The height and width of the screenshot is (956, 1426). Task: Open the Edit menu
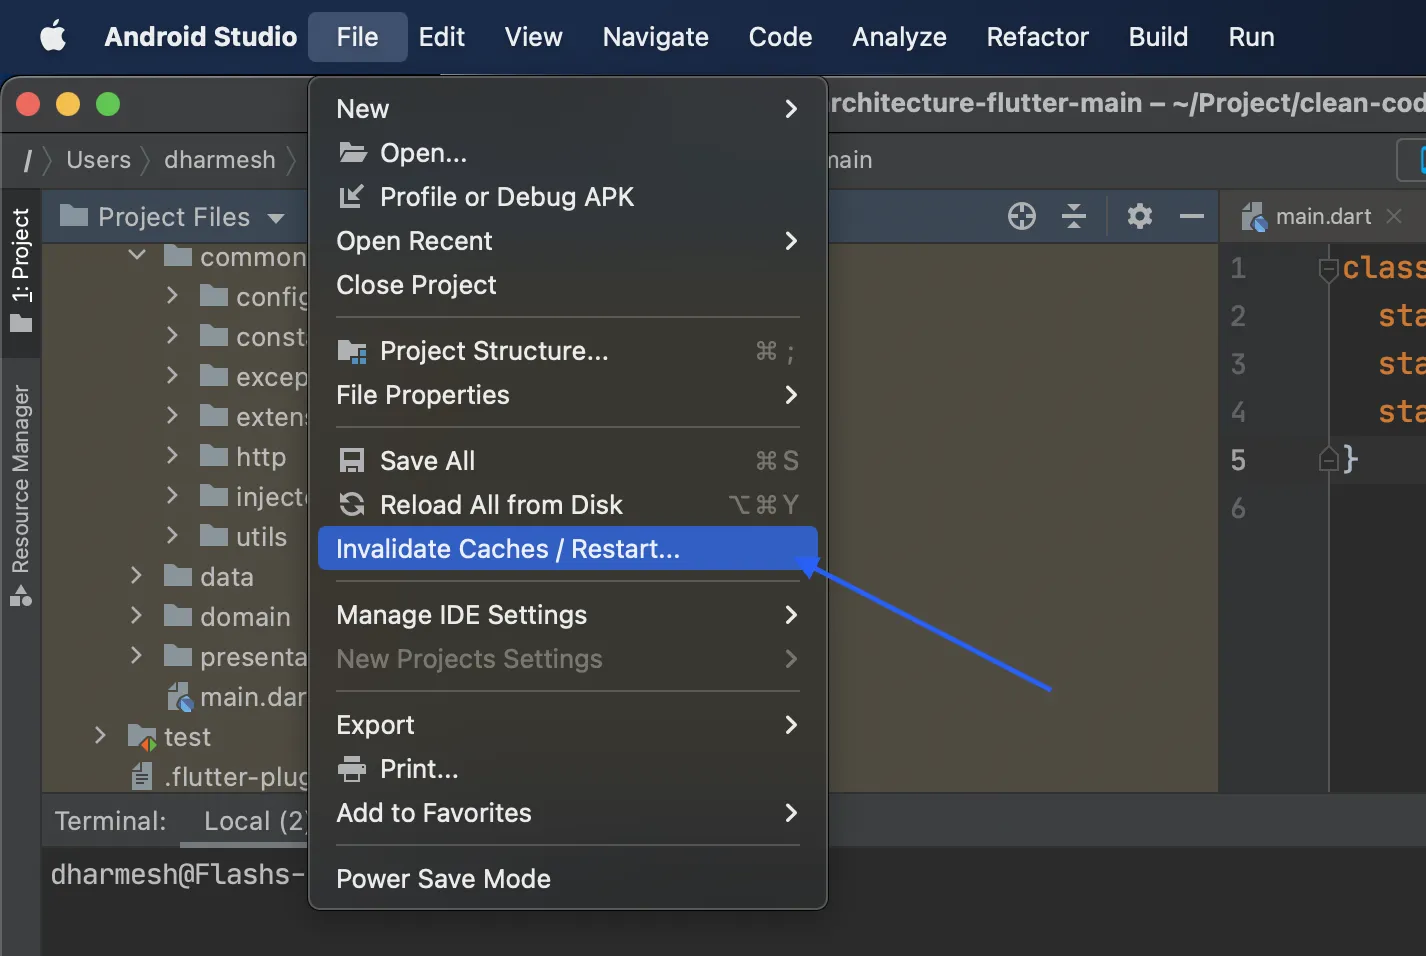click(441, 37)
